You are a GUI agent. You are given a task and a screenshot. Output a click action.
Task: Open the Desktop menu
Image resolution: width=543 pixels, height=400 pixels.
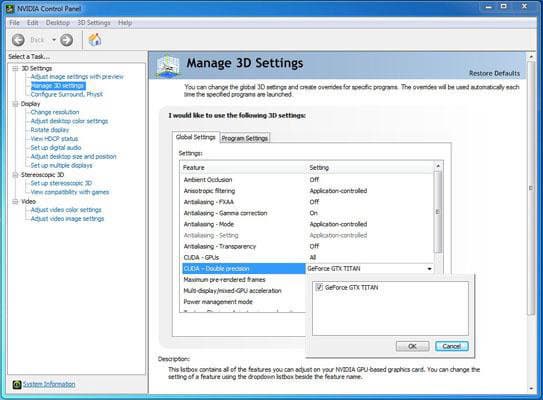point(57,23)
